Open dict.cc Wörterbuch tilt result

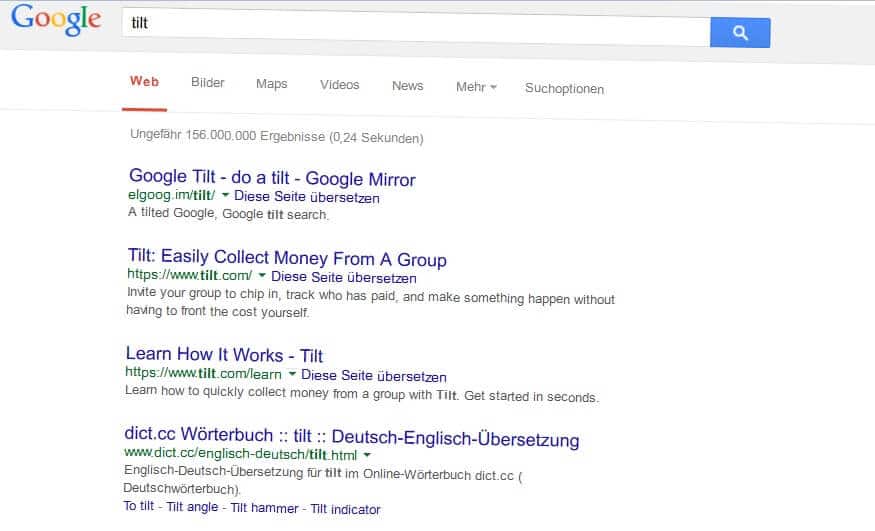(352, 437)
